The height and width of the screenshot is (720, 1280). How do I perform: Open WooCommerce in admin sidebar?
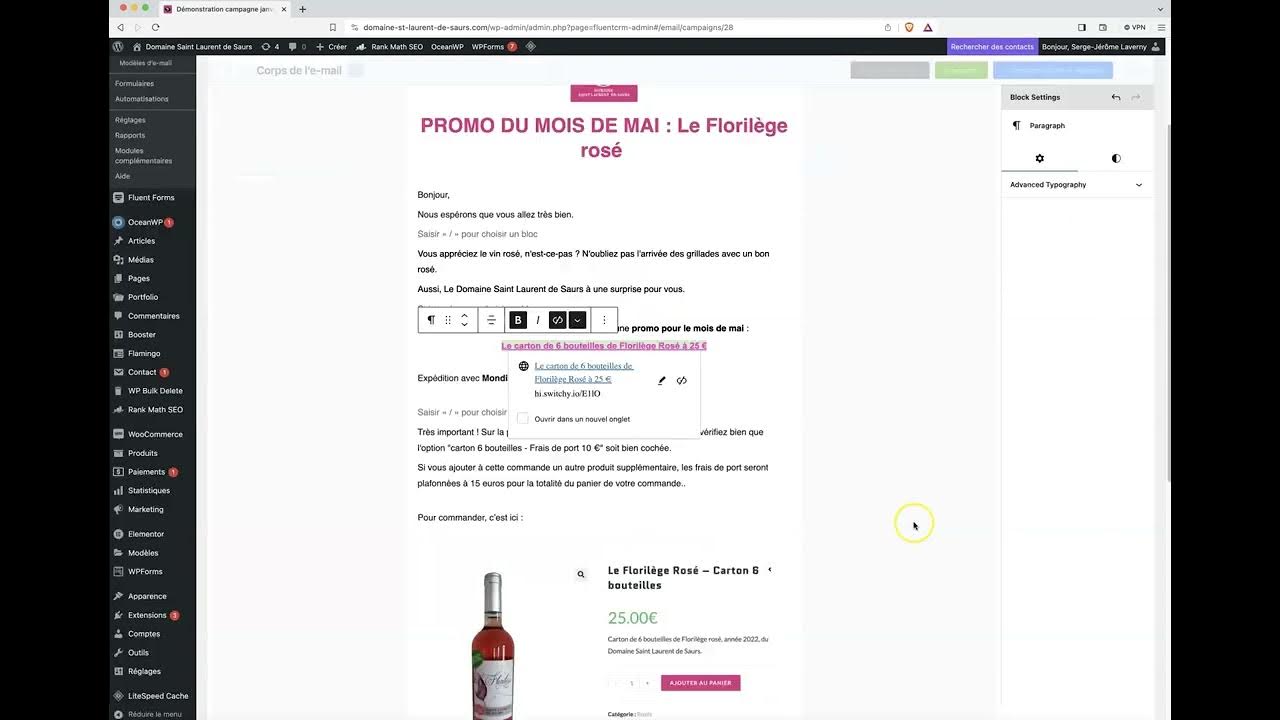[x=154, y=434]
